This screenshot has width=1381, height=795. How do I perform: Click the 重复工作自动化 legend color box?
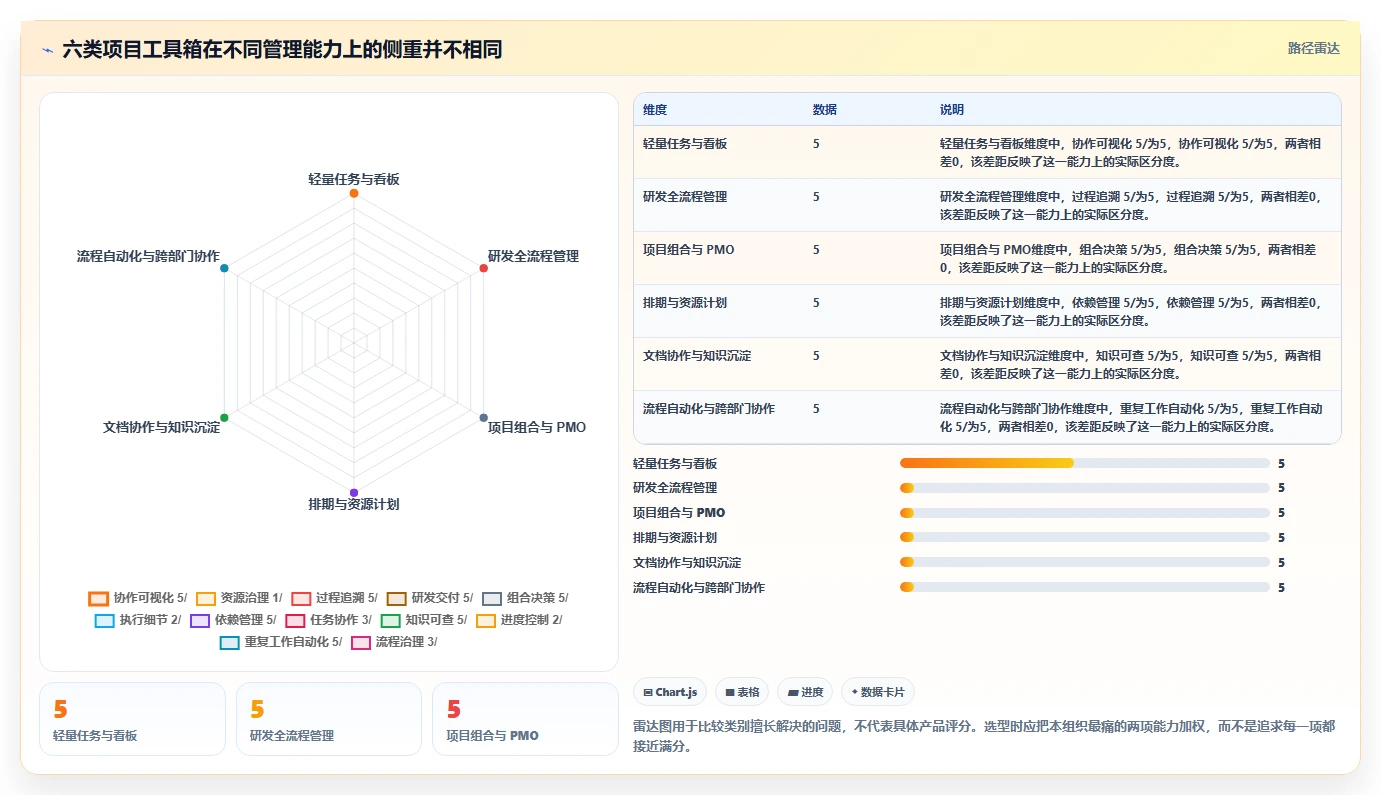point(230,642)
